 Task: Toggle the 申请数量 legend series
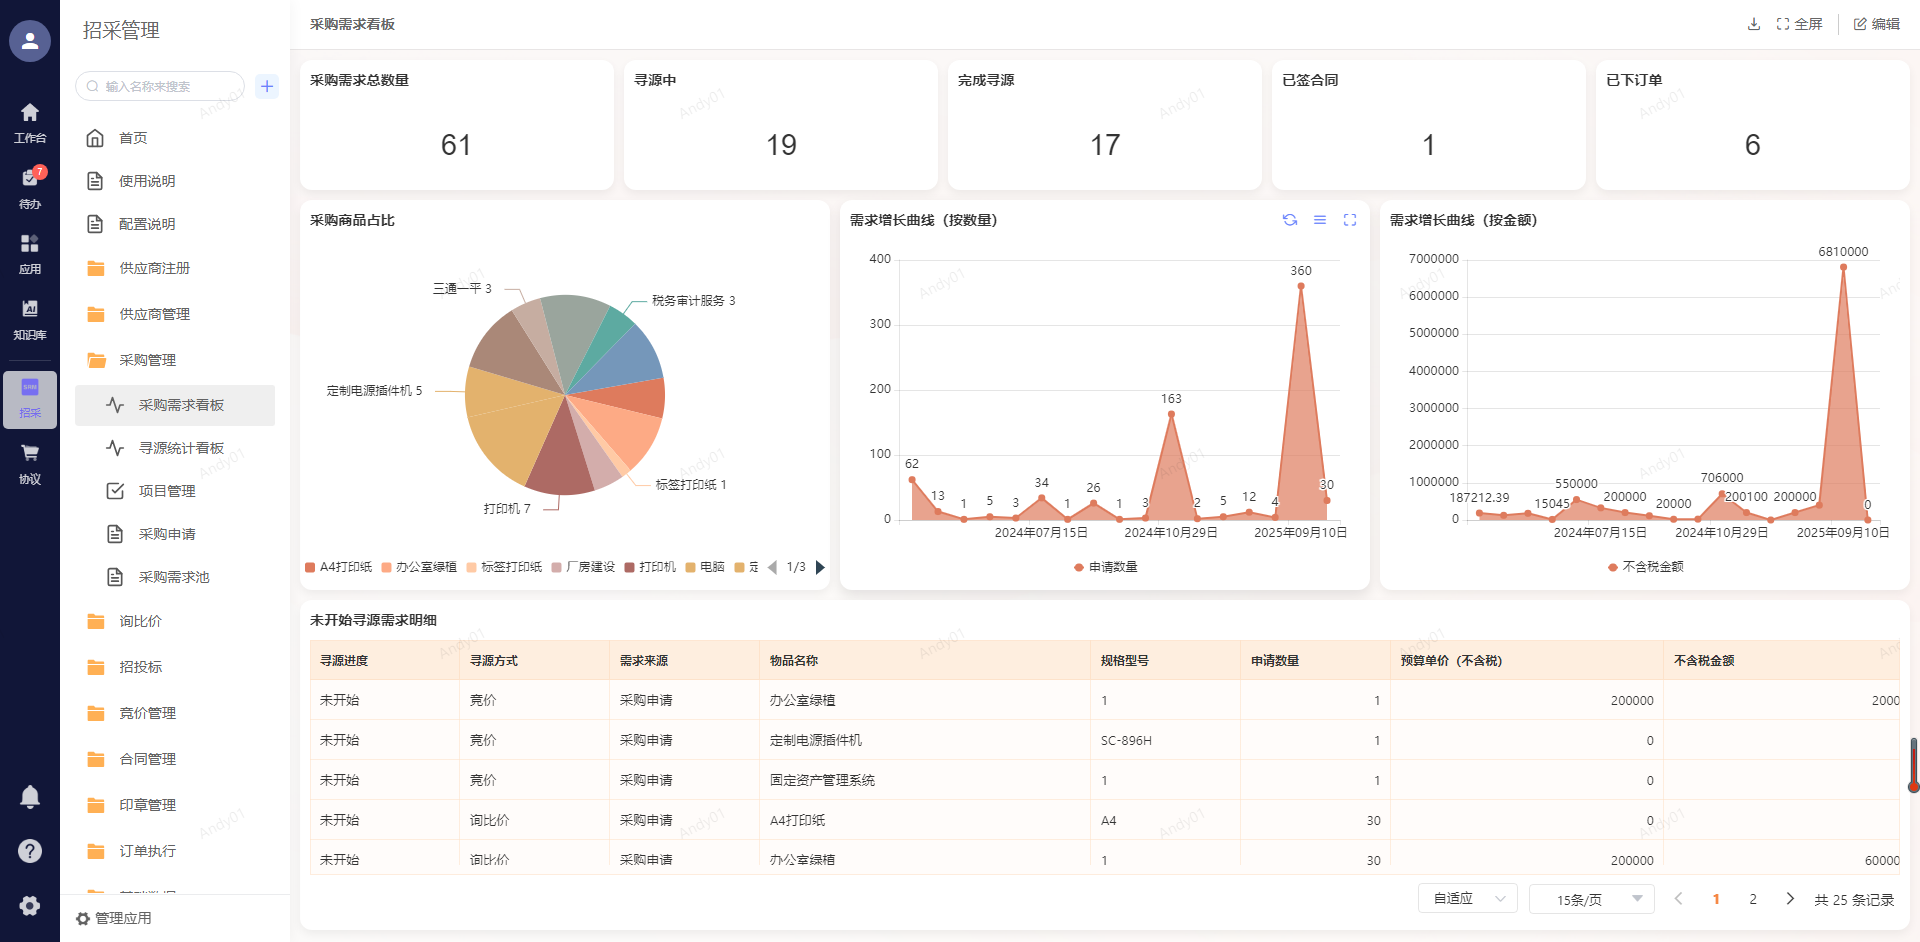click(1105, 567)
